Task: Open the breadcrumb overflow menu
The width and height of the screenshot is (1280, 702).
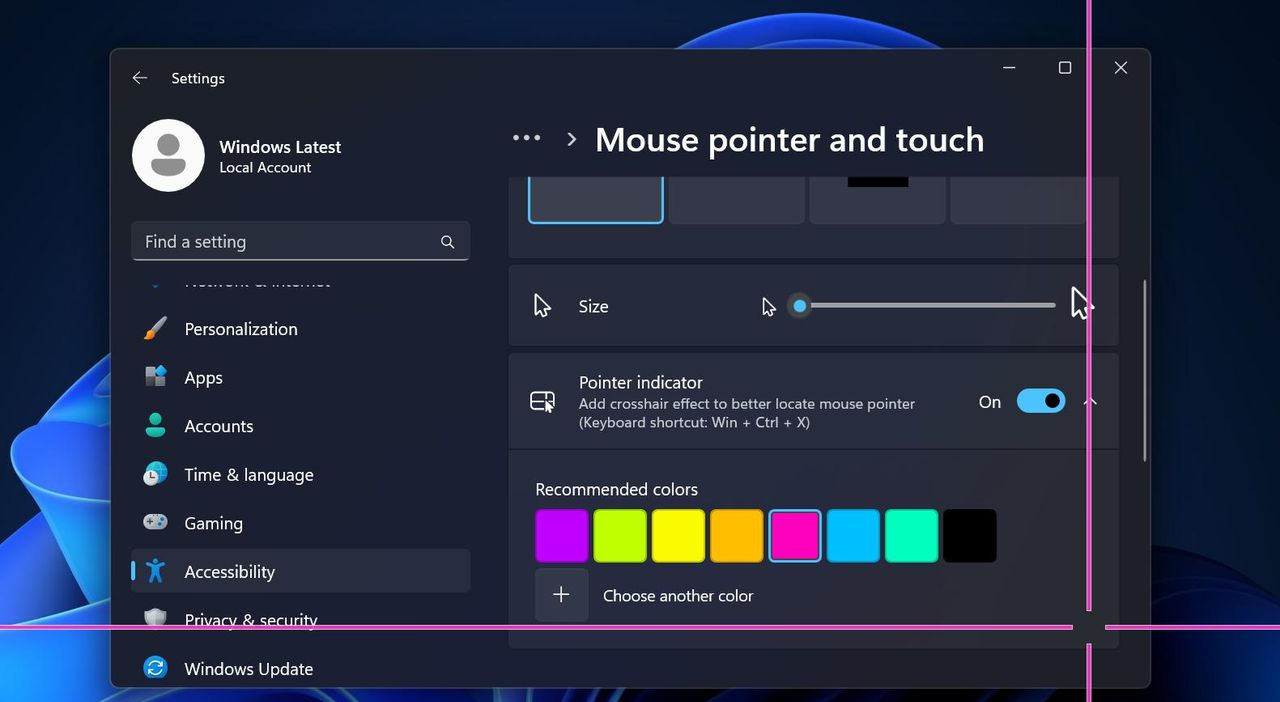Action: point(526,138)
